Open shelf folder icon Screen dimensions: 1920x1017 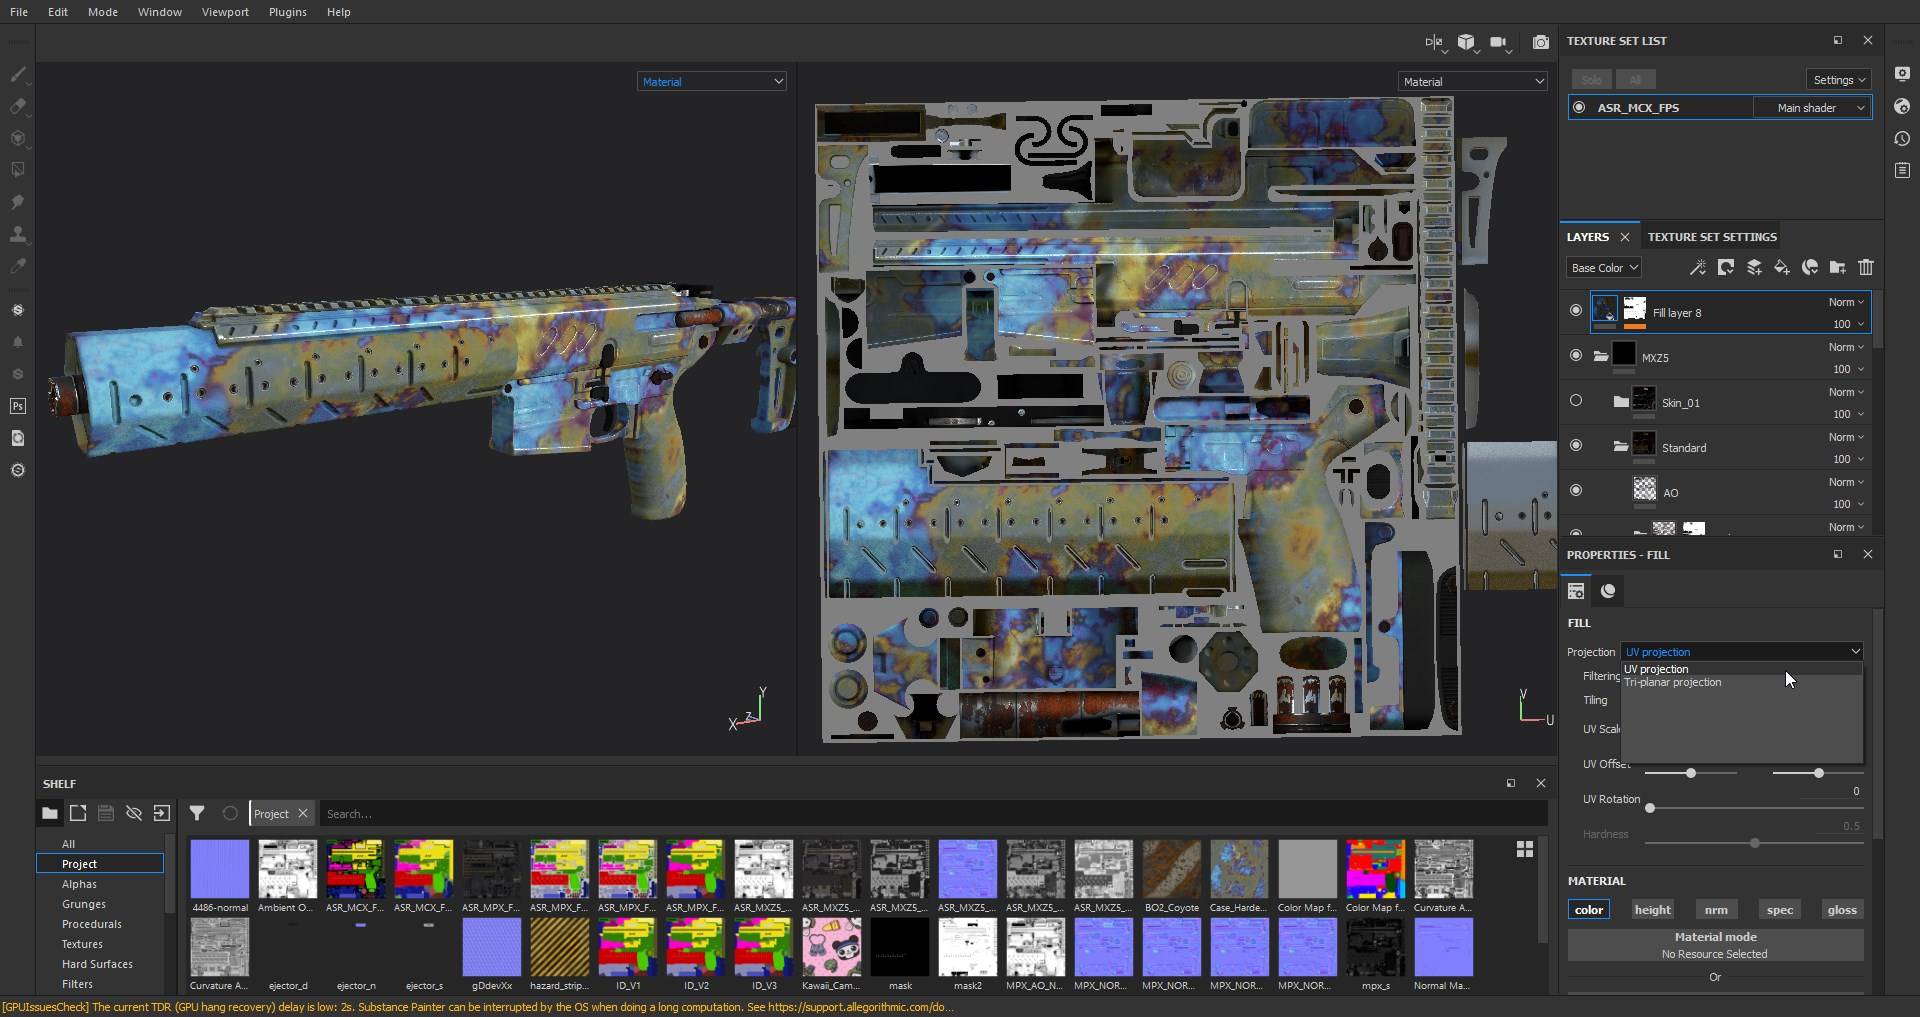tap(49, 813)
